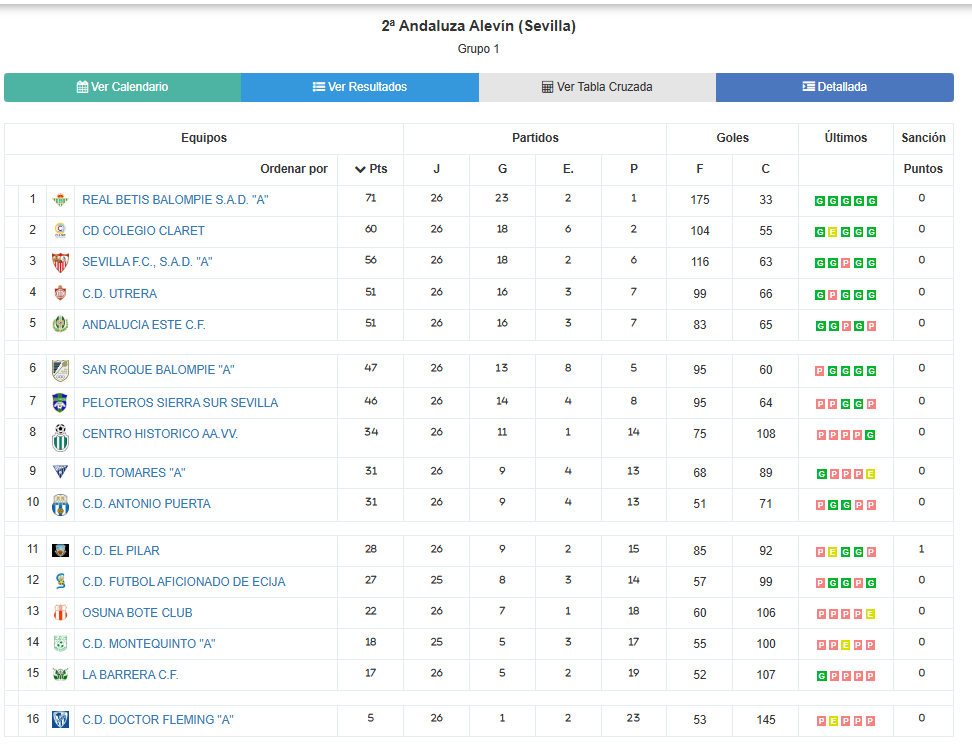Viewport: 972px width, 745px height.
Task: Click the yellow E result box for Doctor Fleming
Action: pos(834,721)
